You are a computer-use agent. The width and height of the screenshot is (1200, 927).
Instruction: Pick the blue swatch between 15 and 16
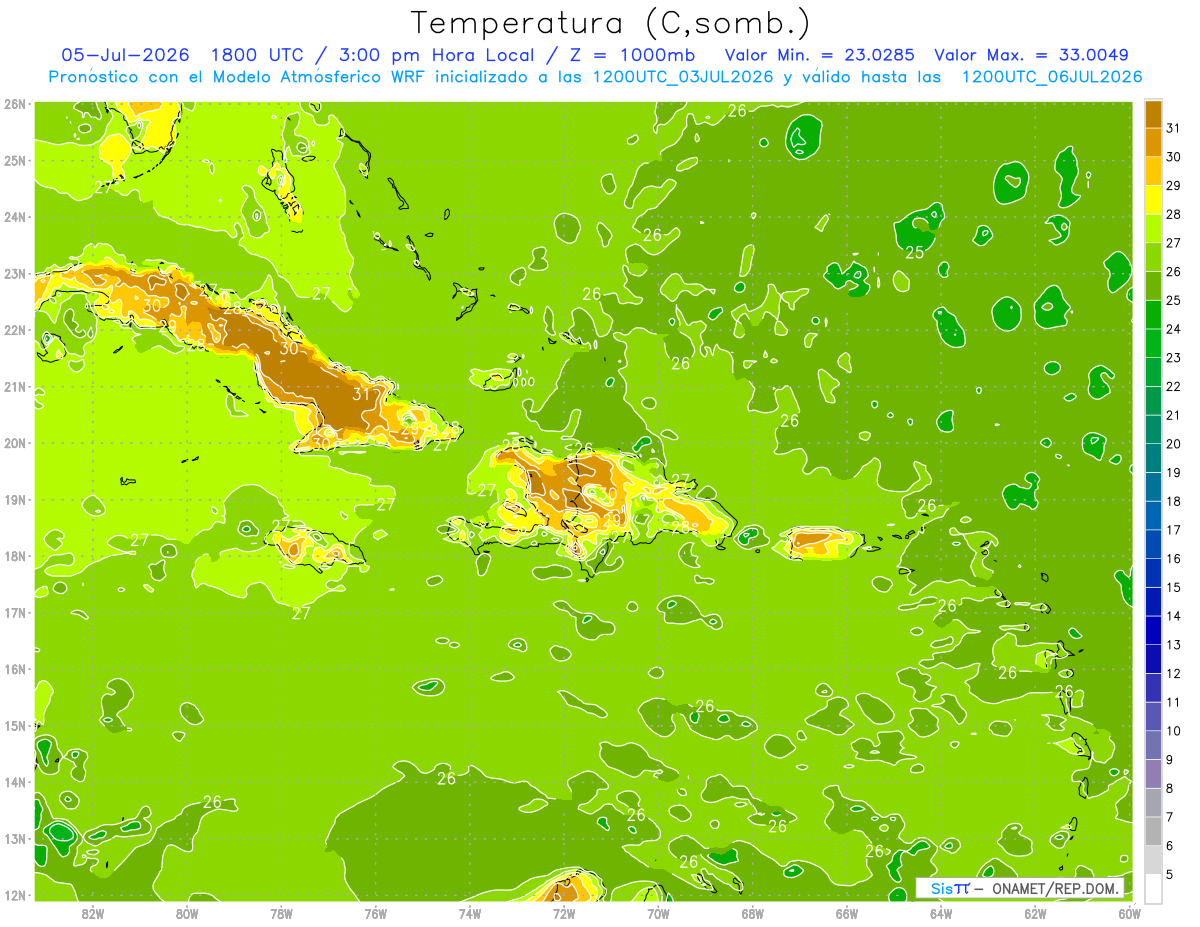(1153, 573)
